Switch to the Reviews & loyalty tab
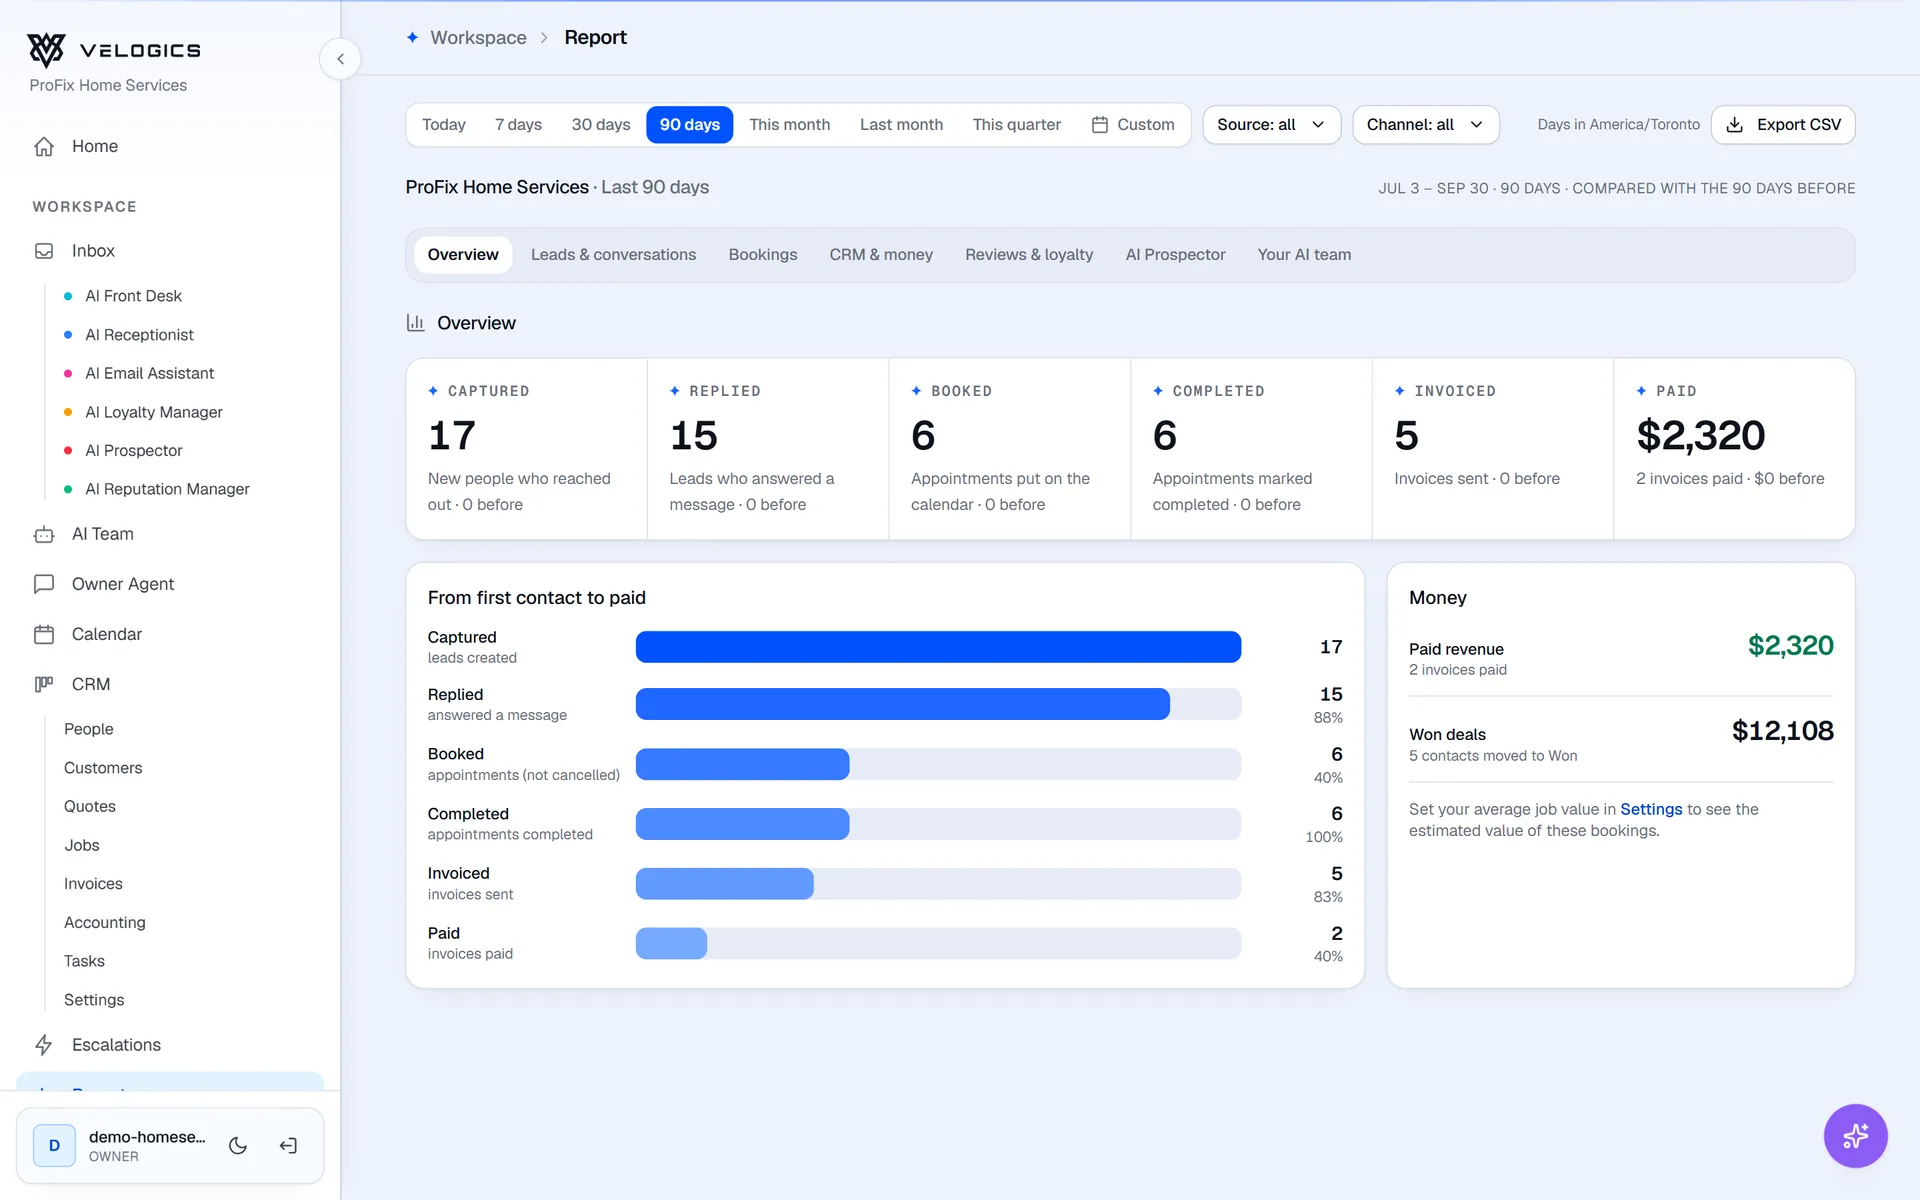The image size is (1920, 1200). 1028,255
